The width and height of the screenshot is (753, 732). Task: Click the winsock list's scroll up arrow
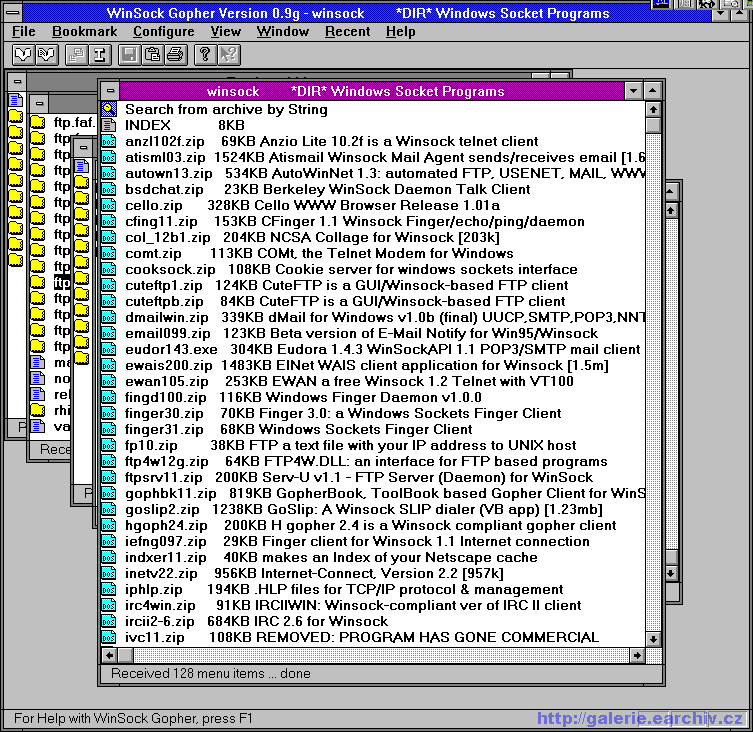[x=653, y=110]
